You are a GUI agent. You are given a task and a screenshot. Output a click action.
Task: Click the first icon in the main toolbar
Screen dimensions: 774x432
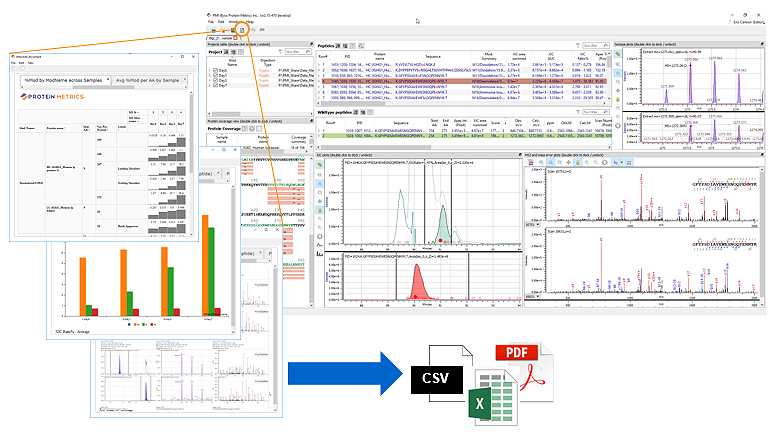(213, 30)
